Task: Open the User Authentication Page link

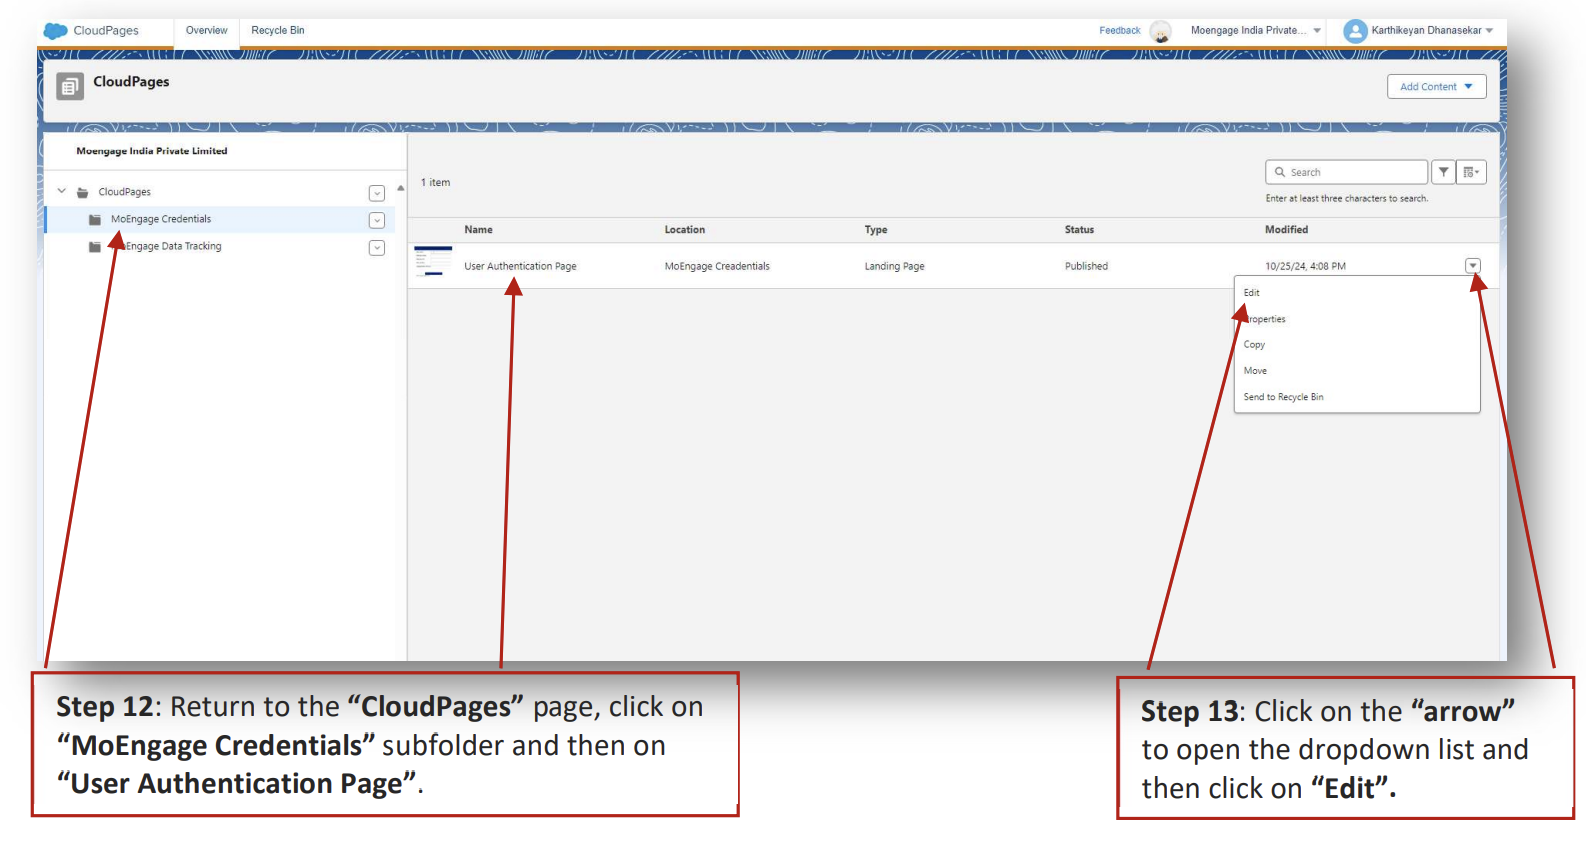Action: coord(520,266)
